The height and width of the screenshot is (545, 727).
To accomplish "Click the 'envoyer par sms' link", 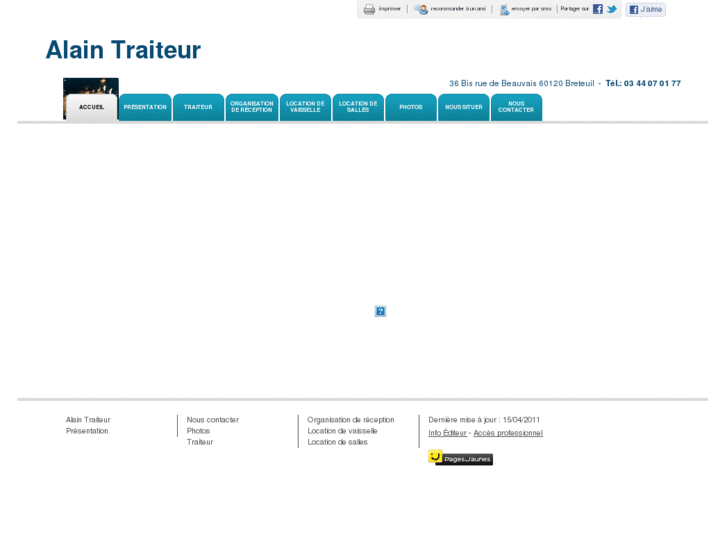I will click(x=531, y=9).
